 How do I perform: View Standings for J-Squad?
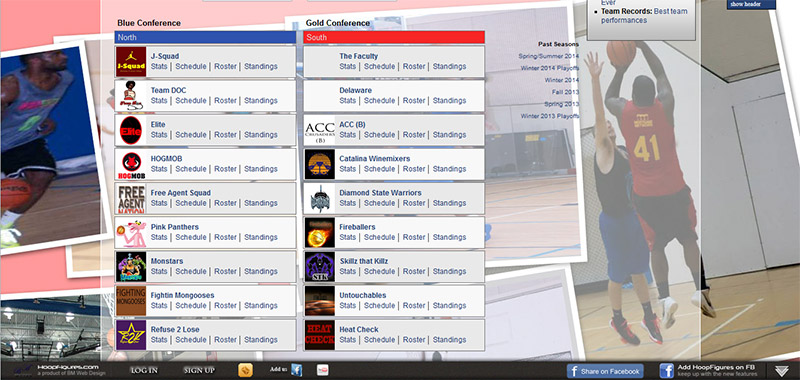[x=261, y=66]
